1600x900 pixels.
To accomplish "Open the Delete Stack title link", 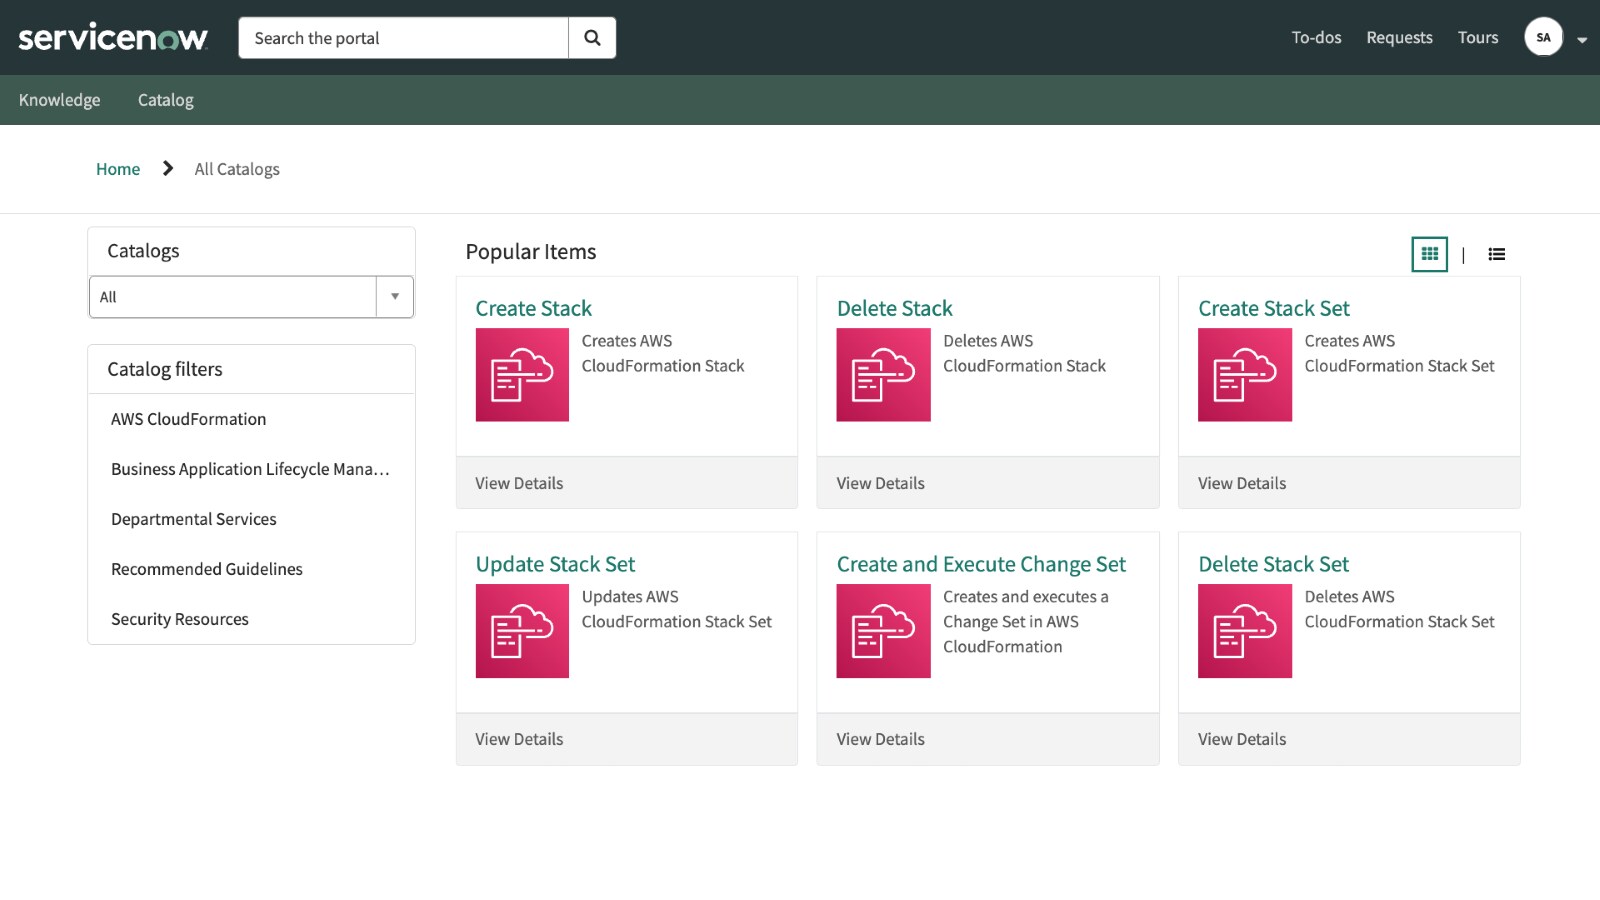I will [895, 308].
